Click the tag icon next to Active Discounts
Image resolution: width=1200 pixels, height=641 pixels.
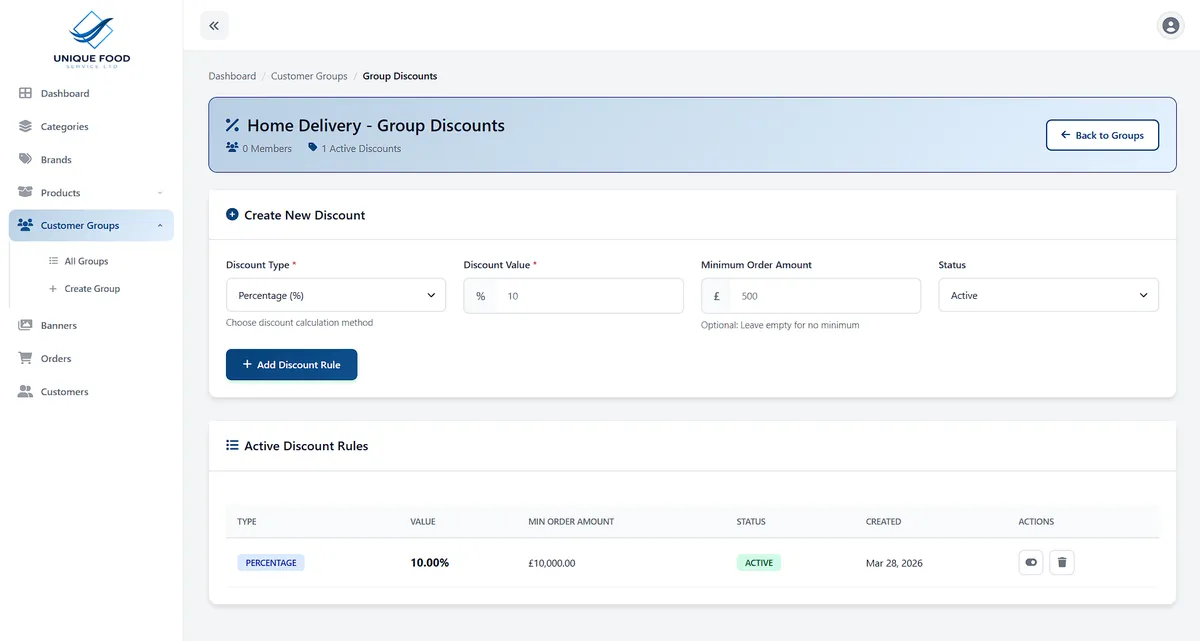click(313, 147)
